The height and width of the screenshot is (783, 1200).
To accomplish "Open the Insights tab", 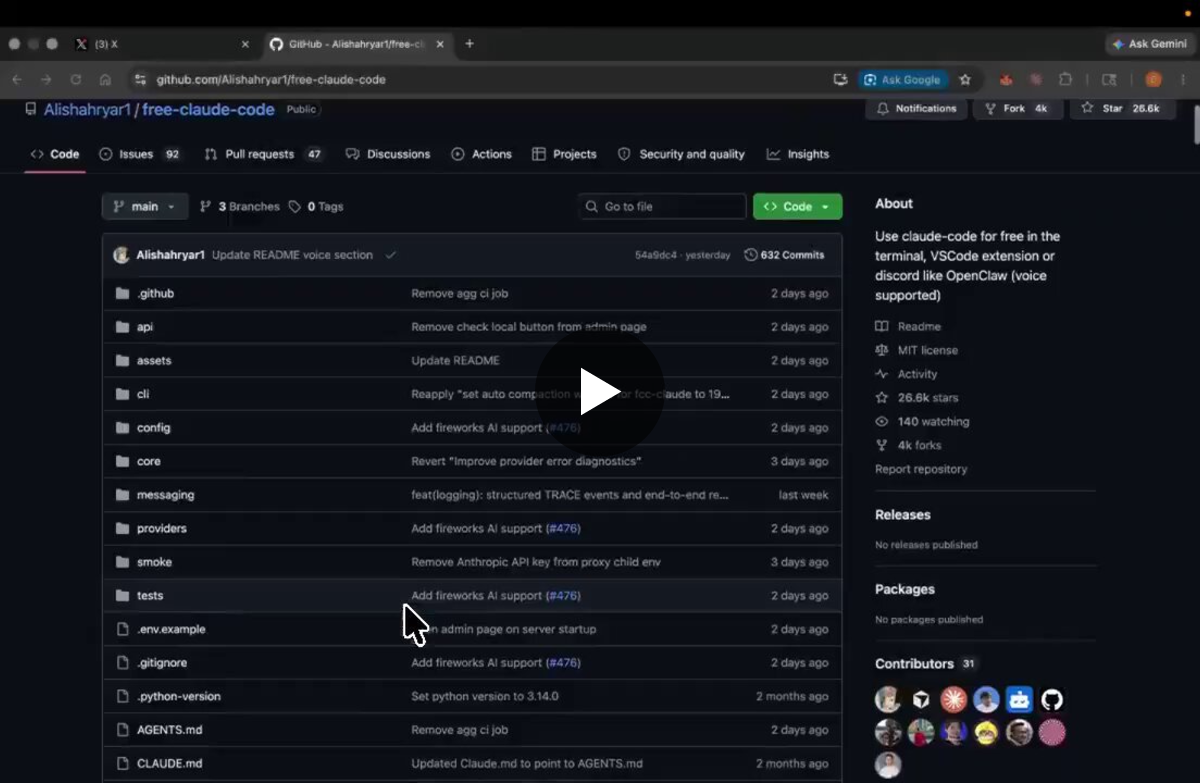I will [798, 154].
